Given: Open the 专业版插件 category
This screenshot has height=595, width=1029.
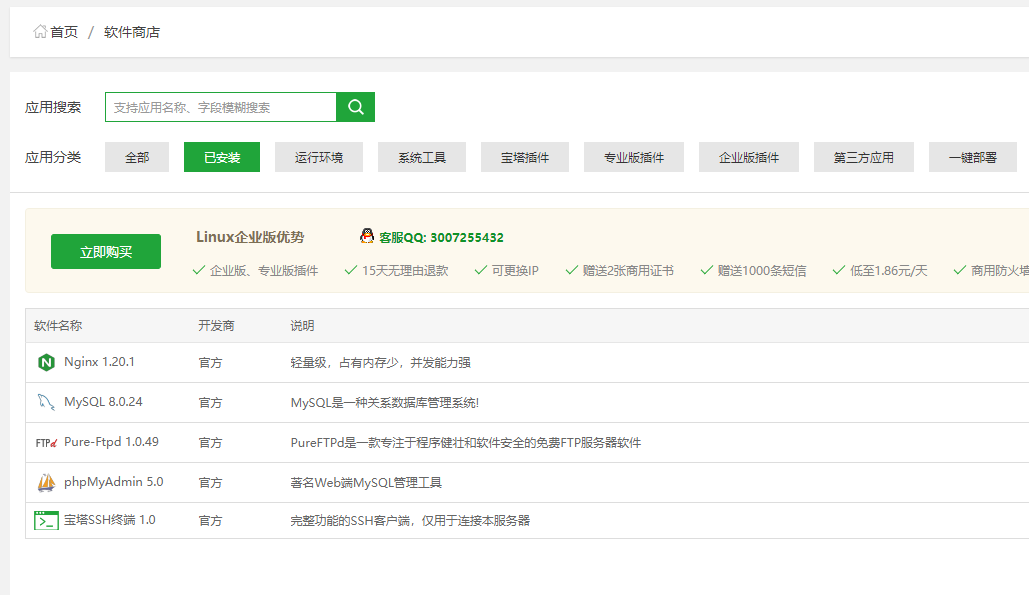Looking at the screenshot, I should 634,157.
